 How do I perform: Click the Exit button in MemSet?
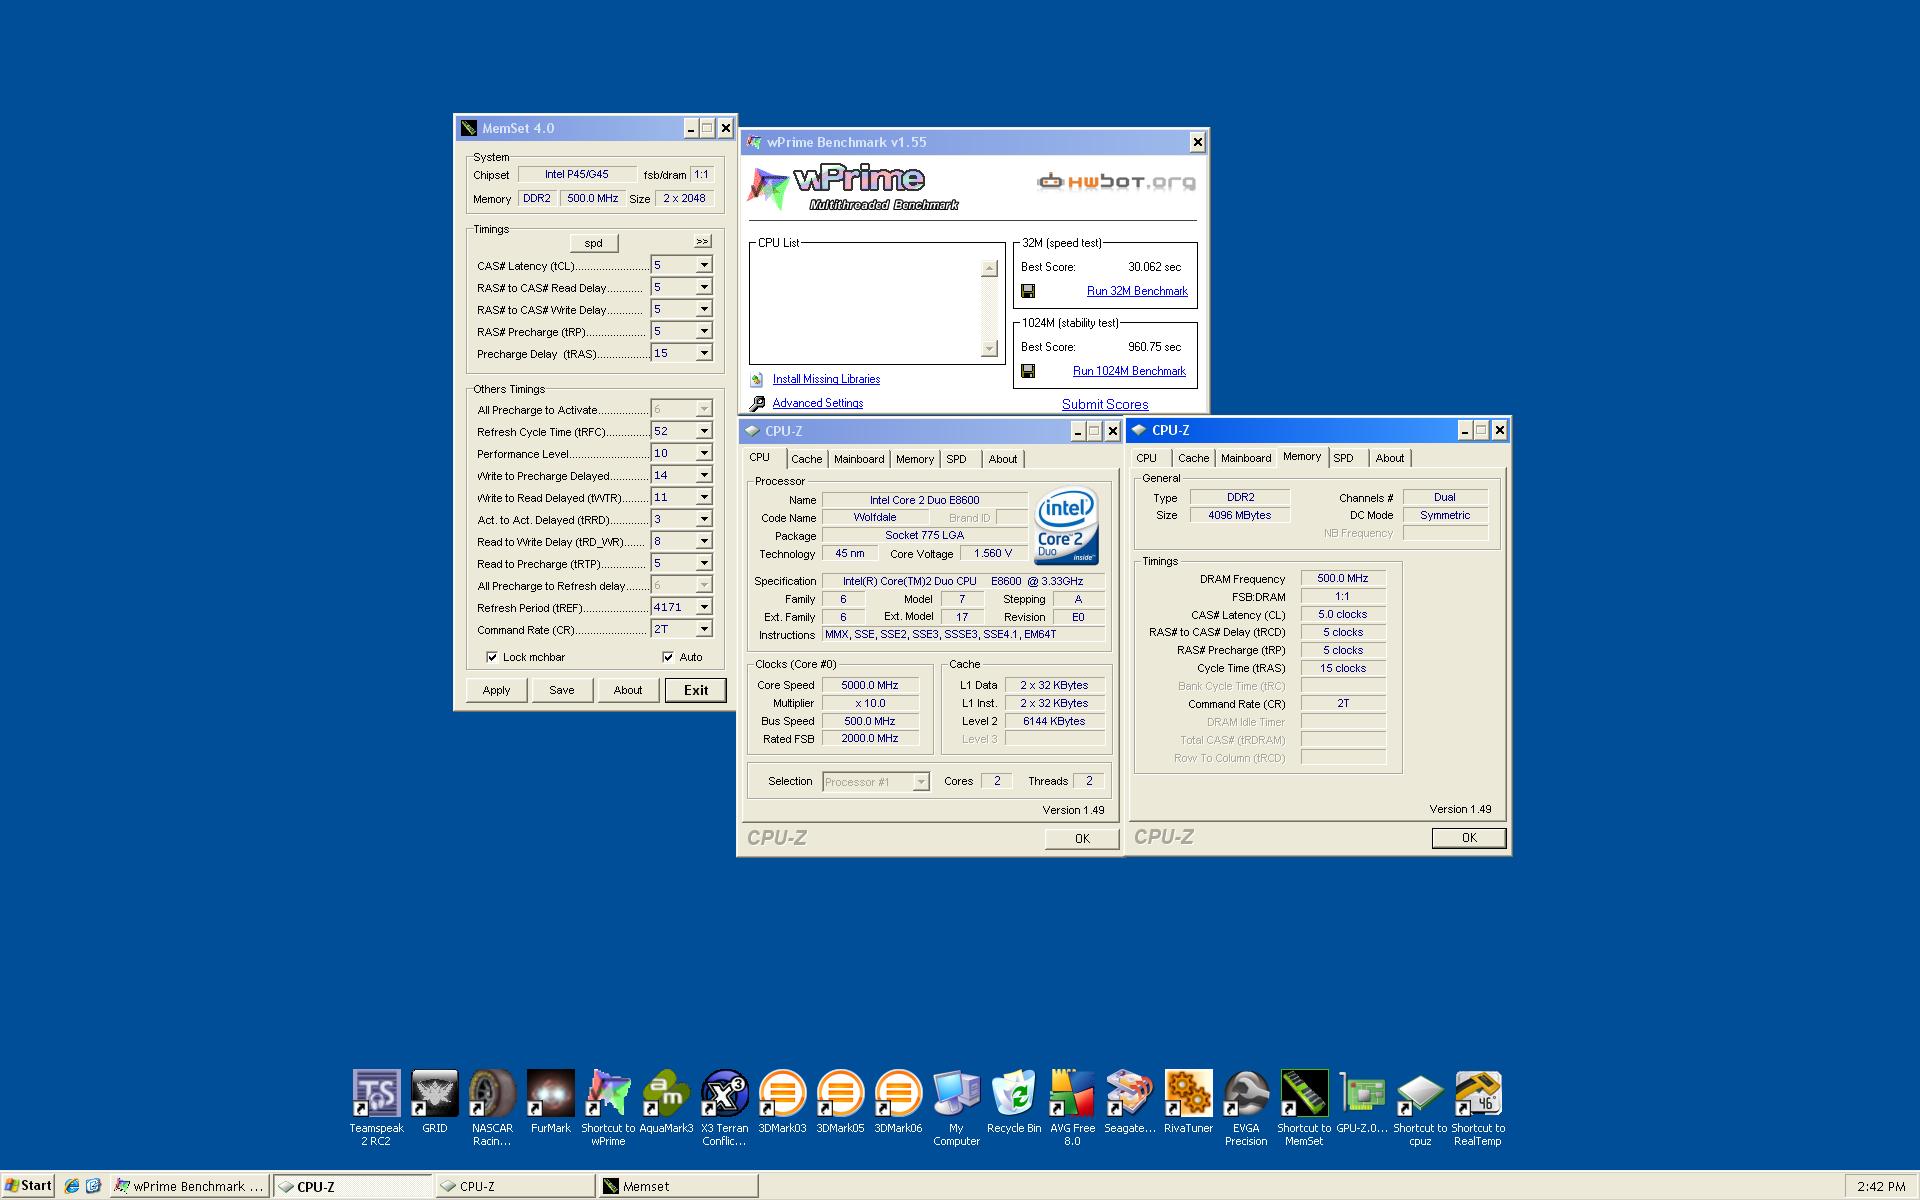[696, 690]
